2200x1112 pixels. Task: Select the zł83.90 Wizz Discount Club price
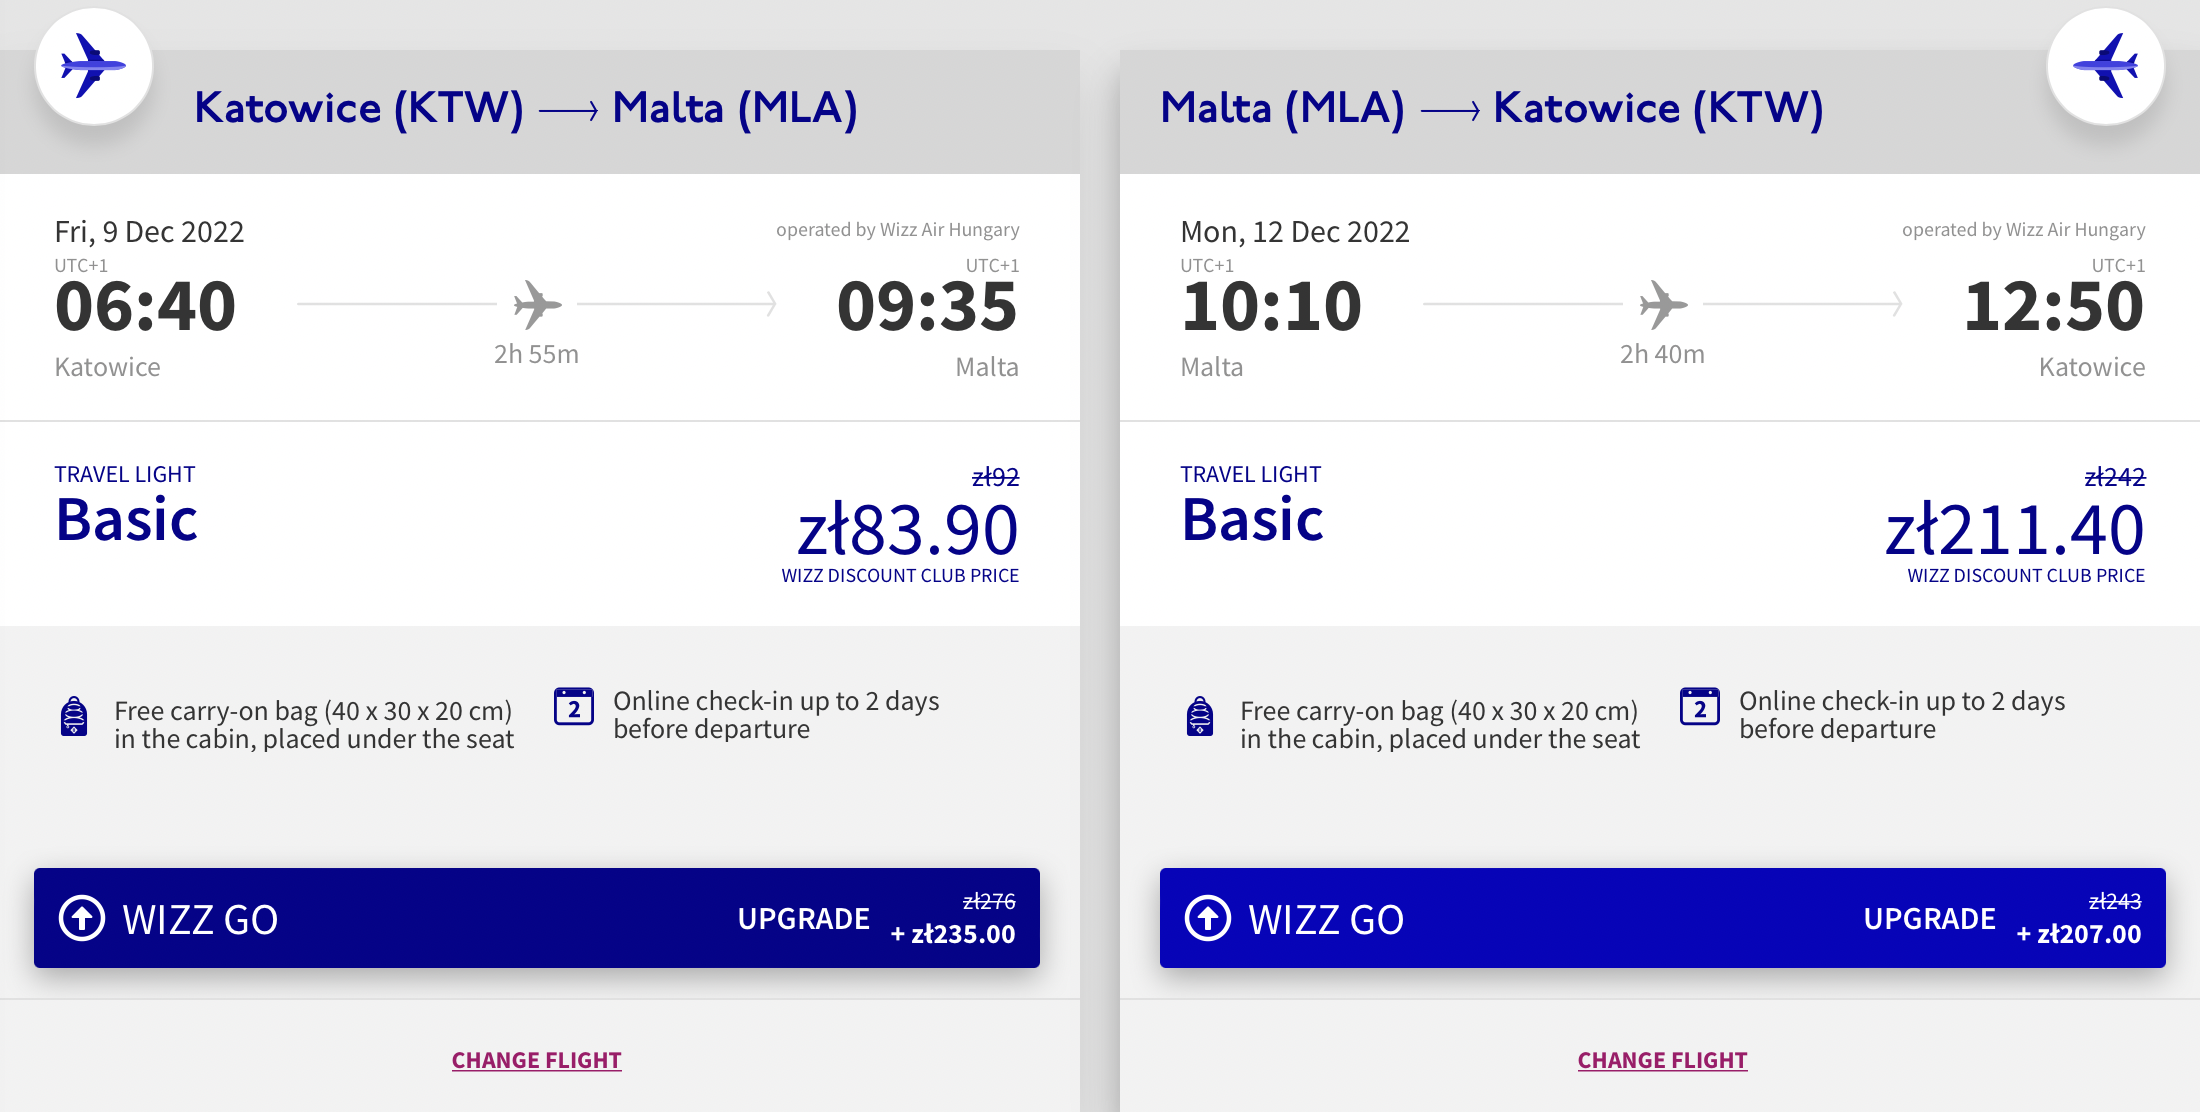[907, 530]
